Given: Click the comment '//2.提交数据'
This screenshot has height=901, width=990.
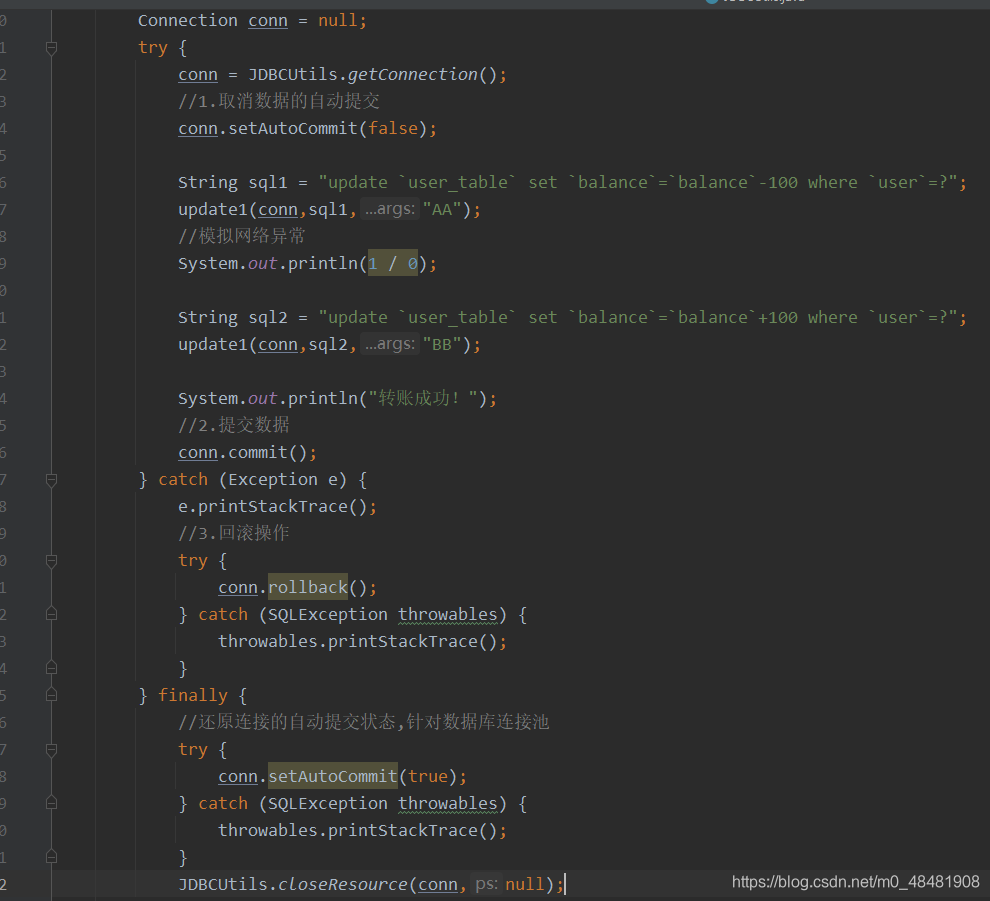Looking at the screenshot, I should point(234,425).
